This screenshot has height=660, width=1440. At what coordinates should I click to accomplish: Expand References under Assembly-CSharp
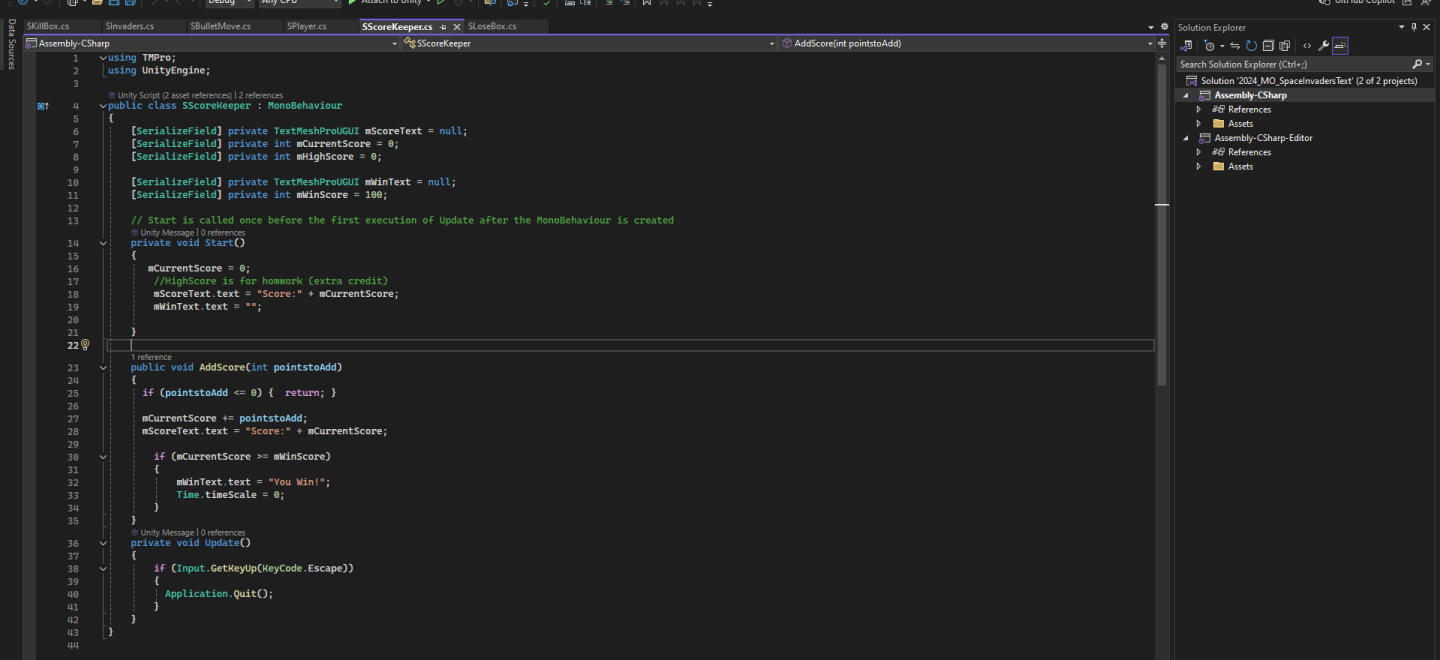click(x=1199, y=110)
